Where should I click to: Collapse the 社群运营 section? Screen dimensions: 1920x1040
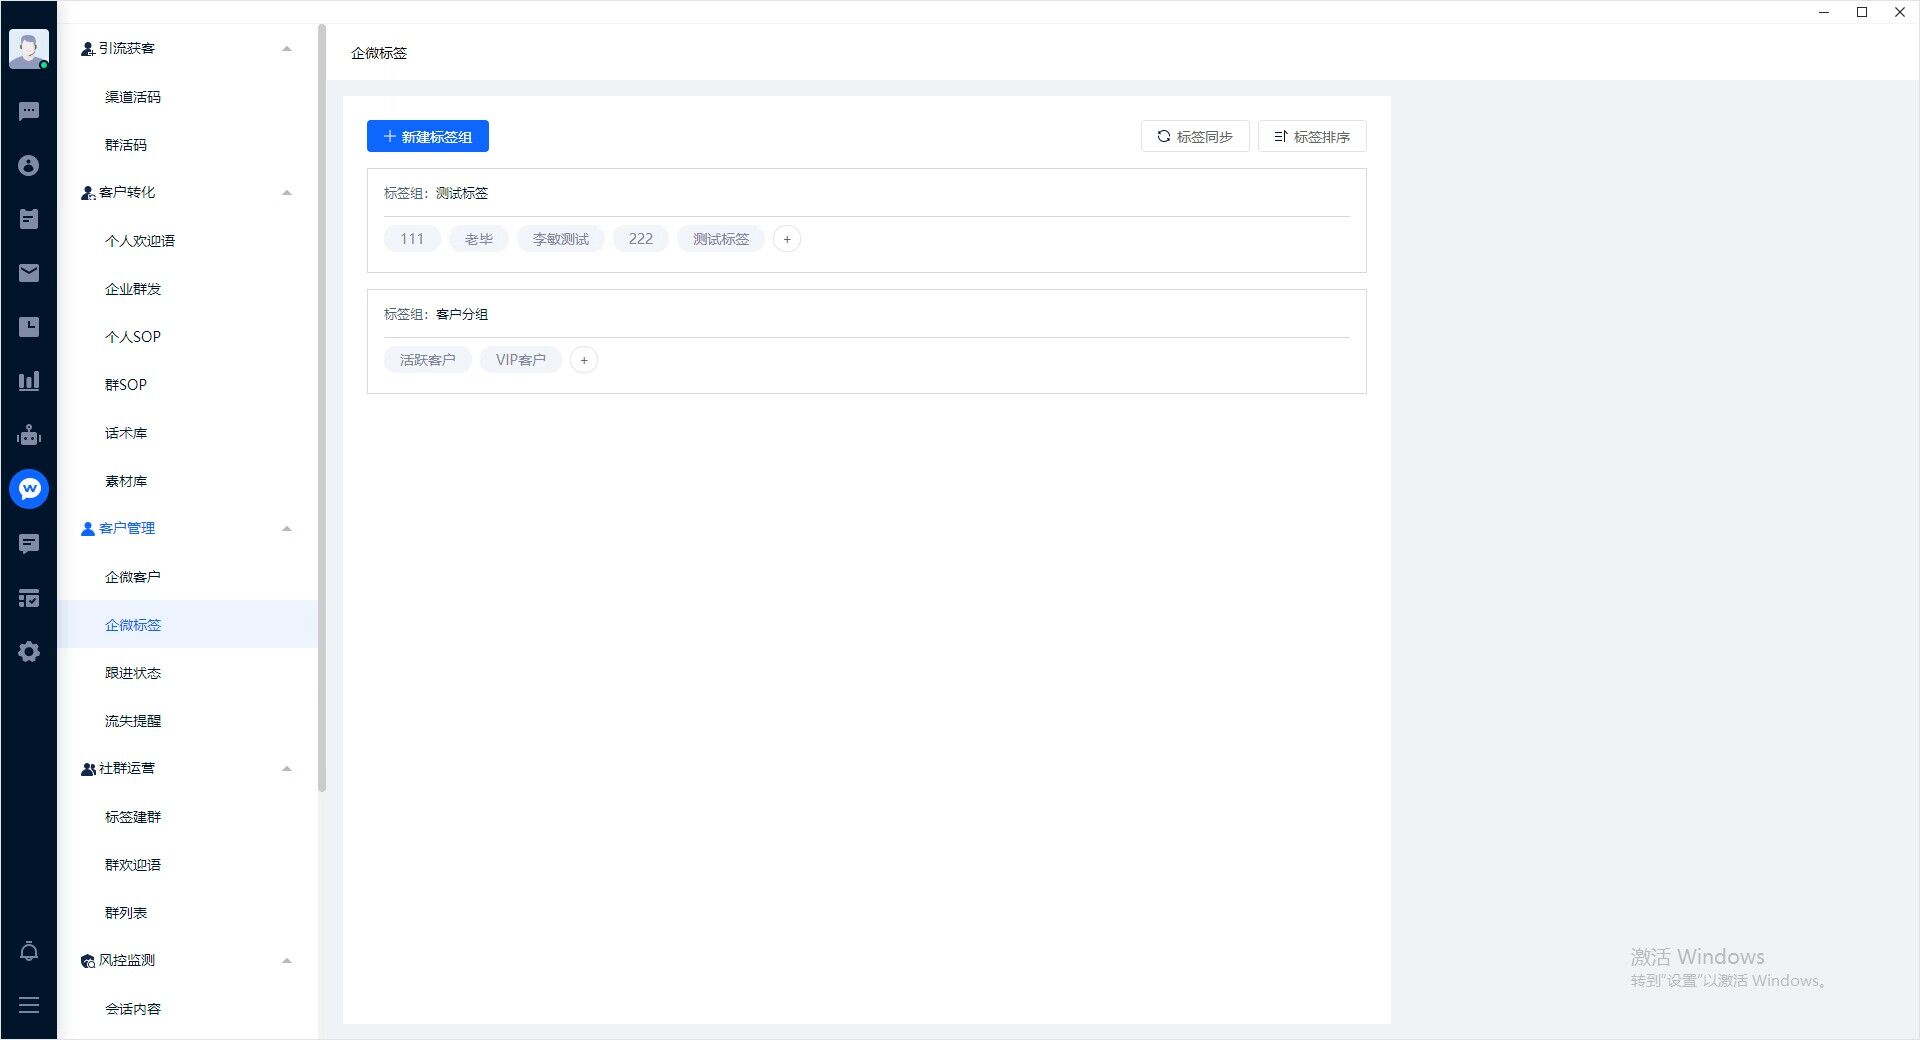287,768
